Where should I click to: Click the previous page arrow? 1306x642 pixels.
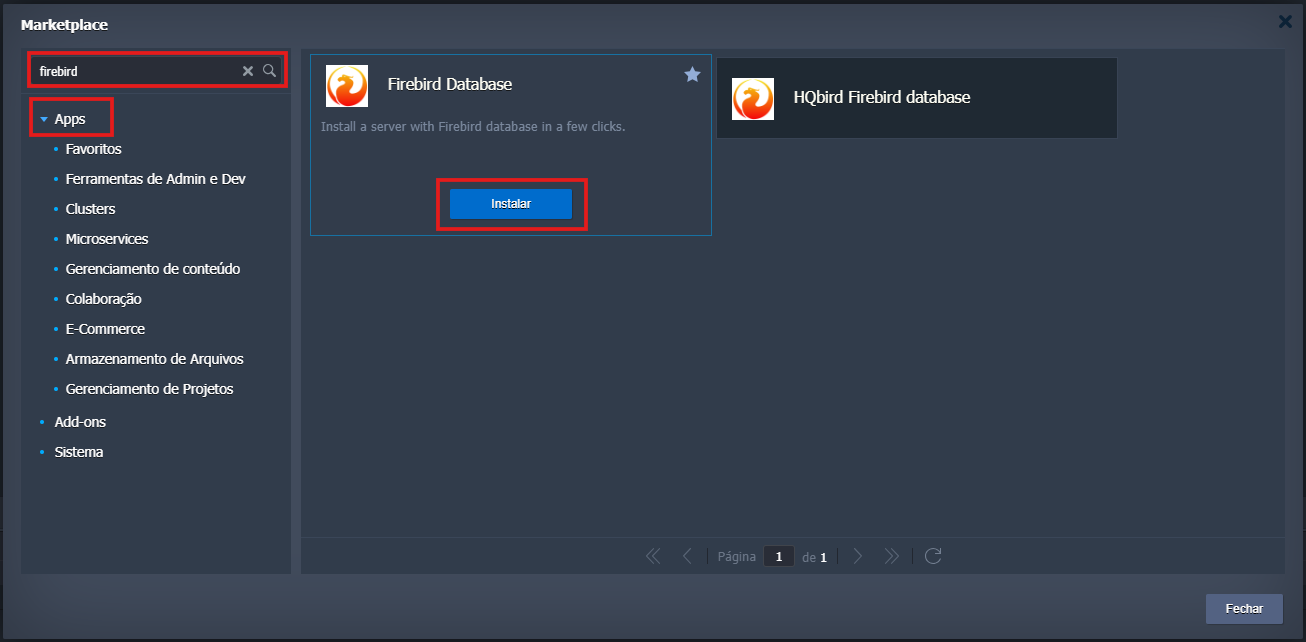[687, 557]
